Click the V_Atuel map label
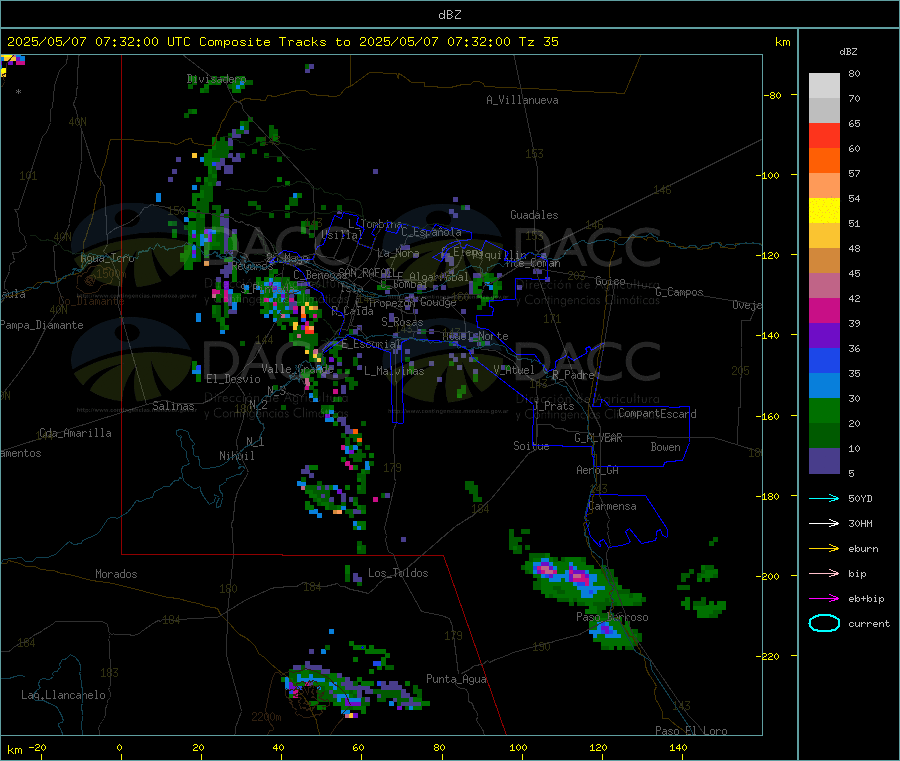 (x=514, y=370)
